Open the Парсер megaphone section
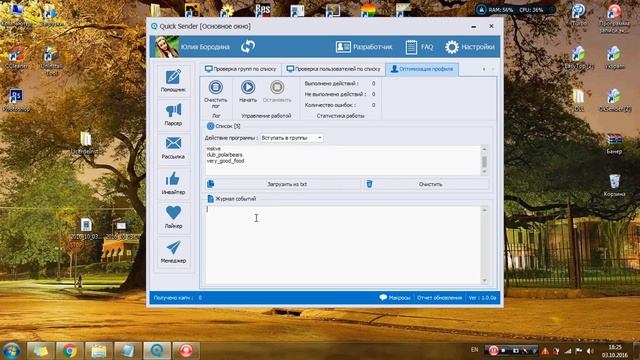Image resolution: width=640 pixels, height=360 pixels. point(173,114)
